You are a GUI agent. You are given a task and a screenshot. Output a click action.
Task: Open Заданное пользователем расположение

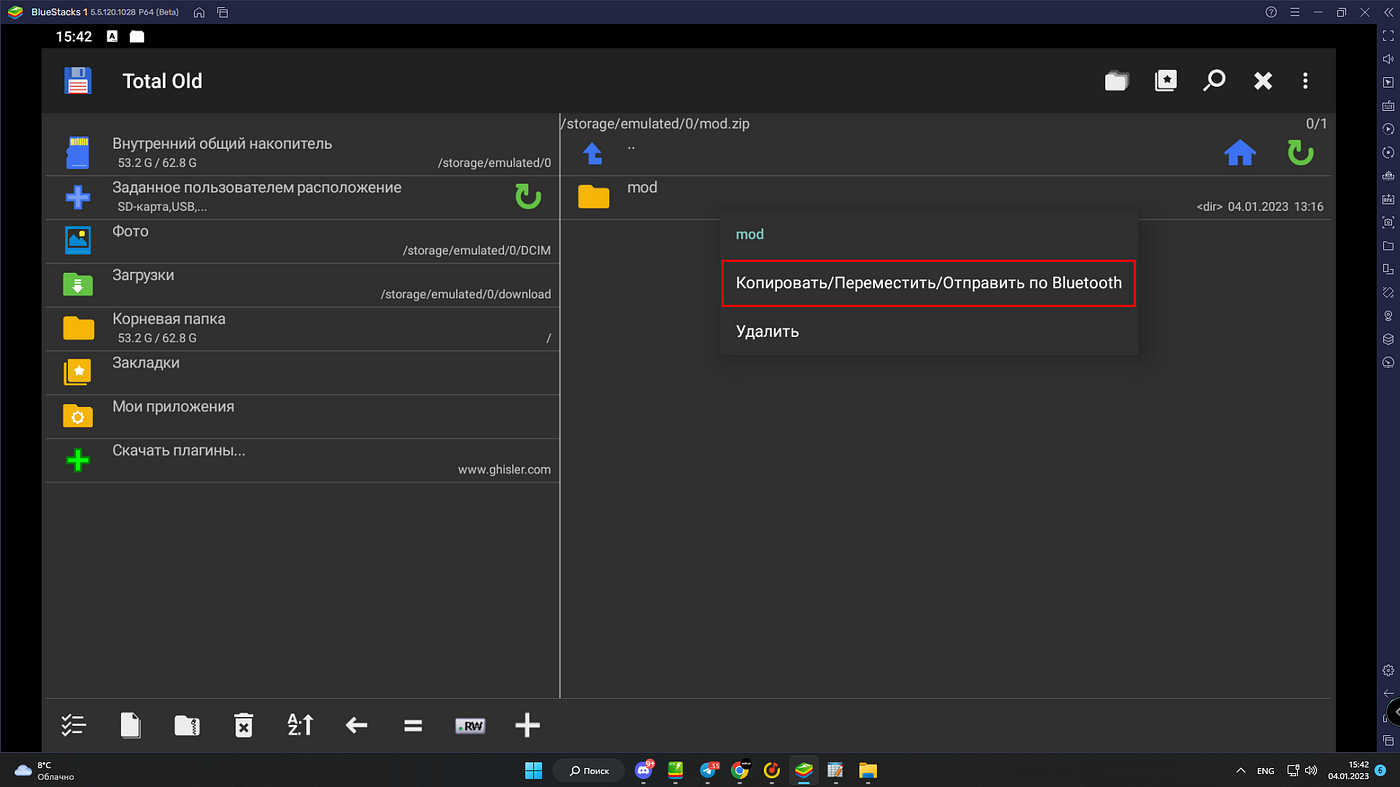click(301, 197)
